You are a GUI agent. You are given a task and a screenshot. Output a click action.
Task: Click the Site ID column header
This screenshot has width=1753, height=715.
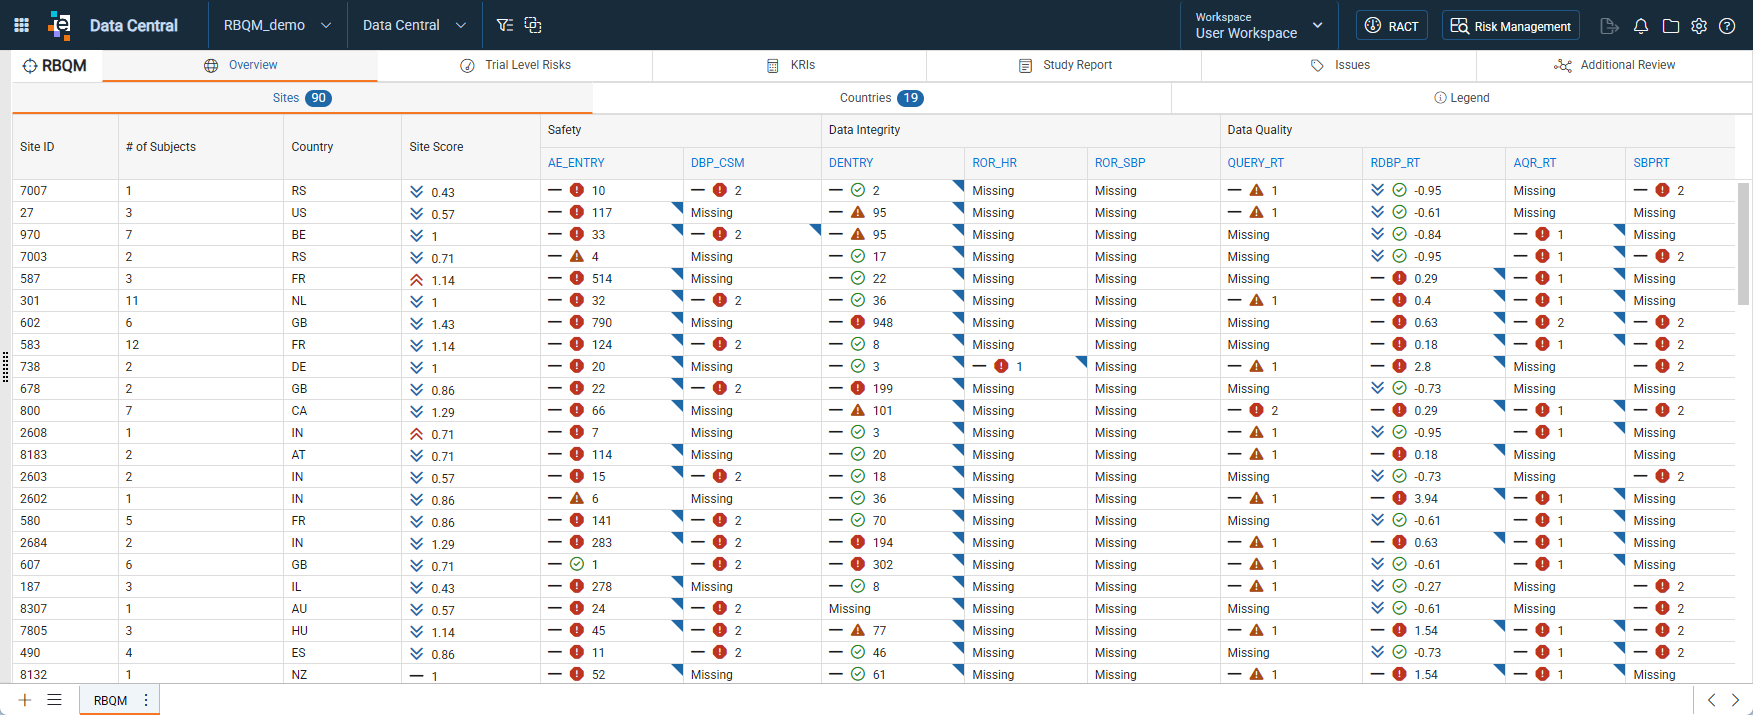[x=65, y=147]
